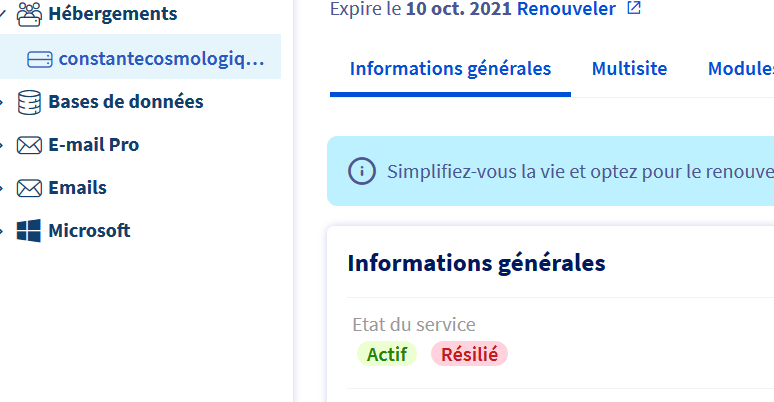The width and height of the screenshot is (774, 402).
Task: Switch to the Informations générales tab
Action: pyautogui.click(x=450, y=69)
